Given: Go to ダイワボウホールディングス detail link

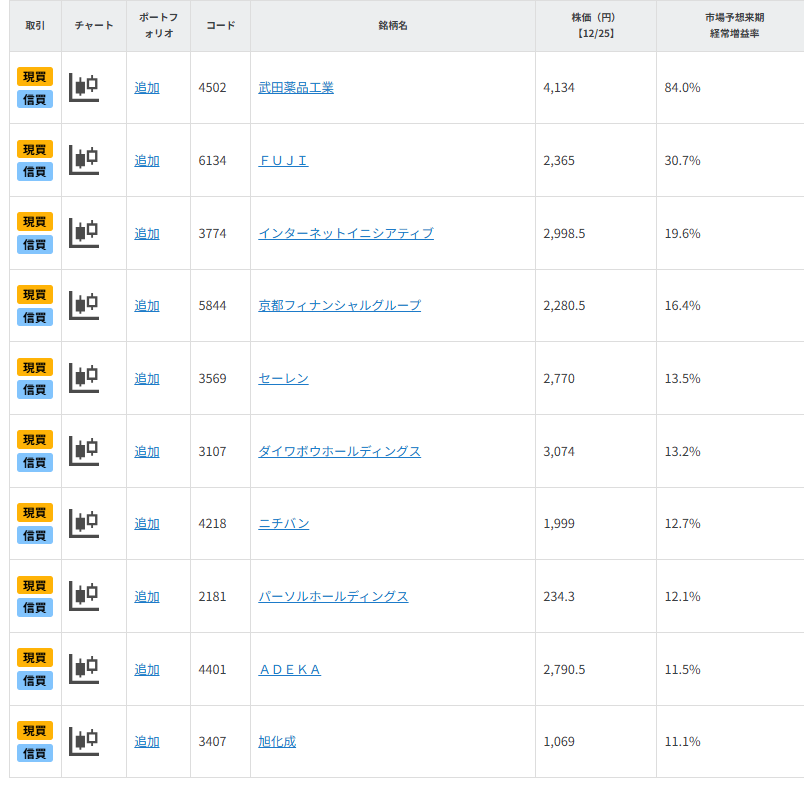Looking at the screenshot, I should (339, 452).
